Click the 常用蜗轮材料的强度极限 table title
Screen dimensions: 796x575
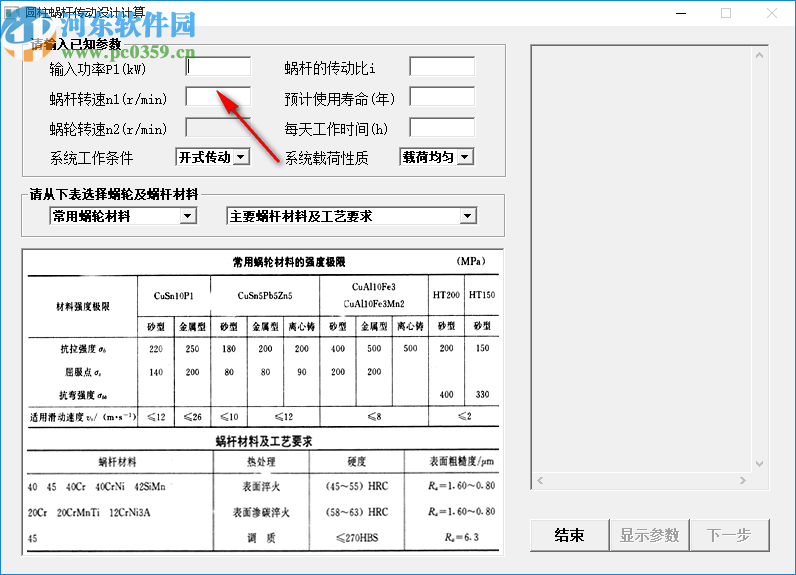pyautogui.click(x=289, y=262)
